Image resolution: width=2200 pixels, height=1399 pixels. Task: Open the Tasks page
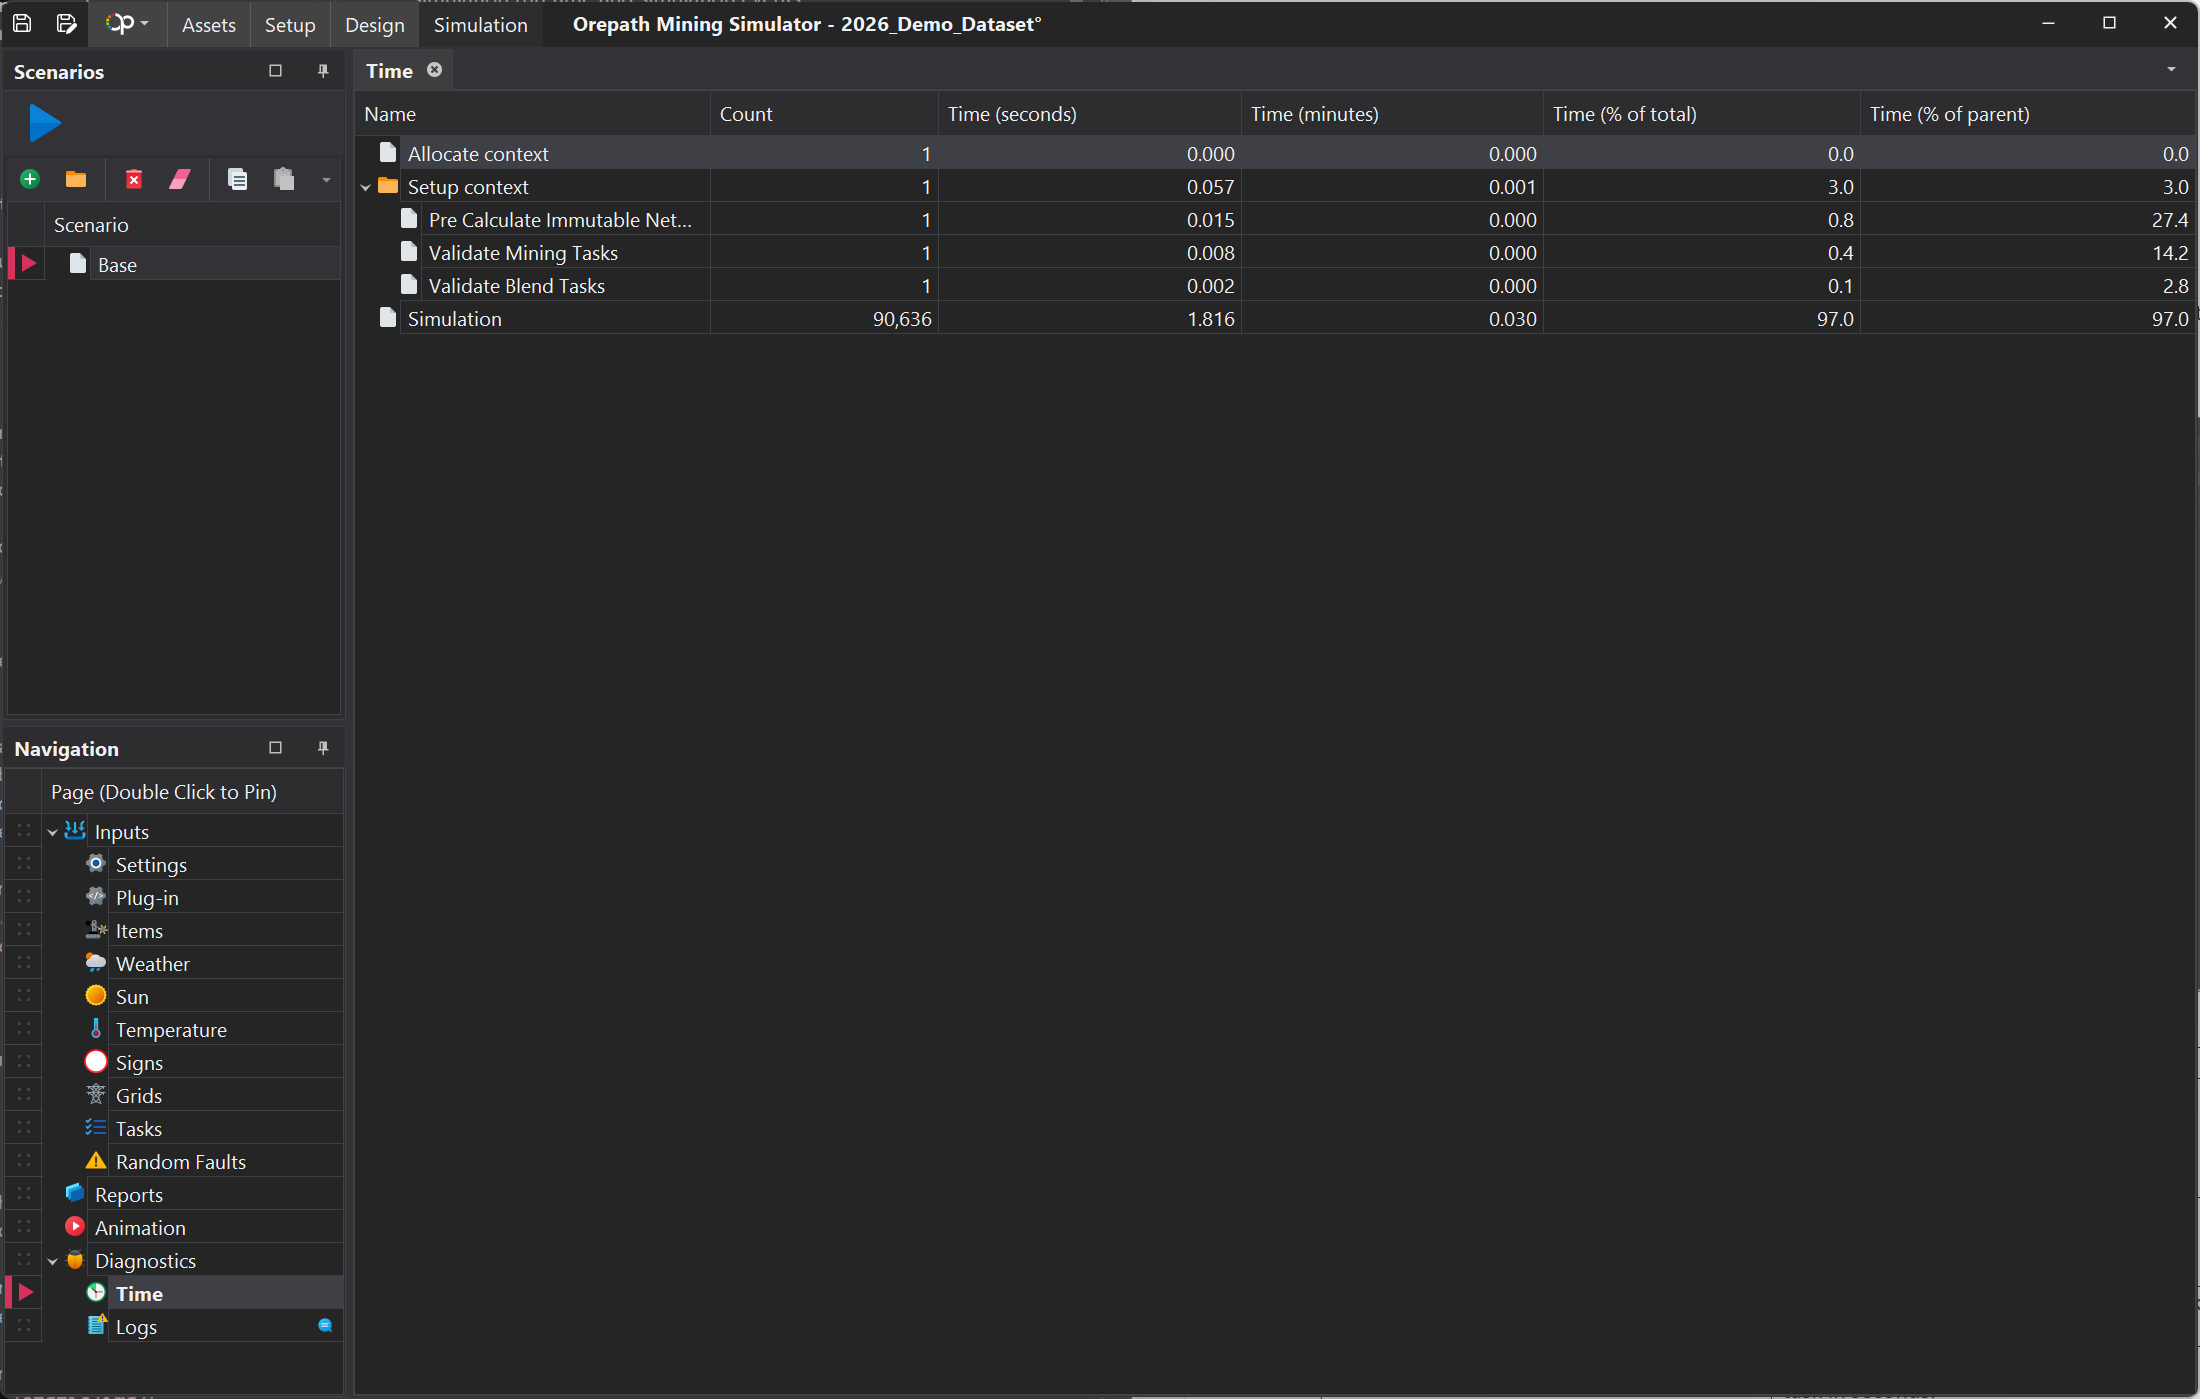(138, 1129)
